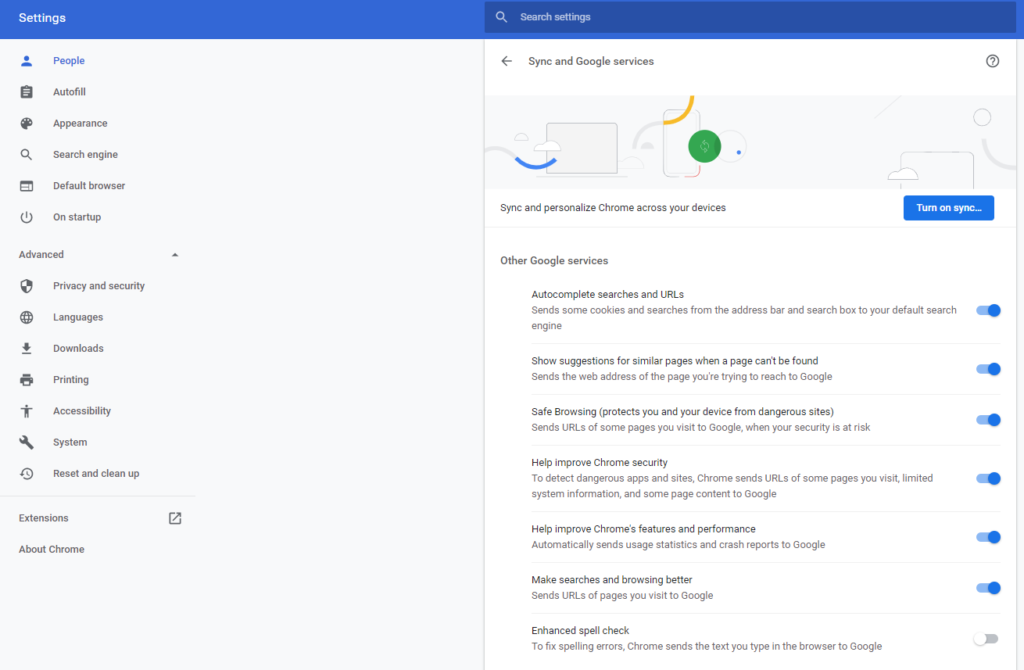Click the Sync and Google services heading

591,61
